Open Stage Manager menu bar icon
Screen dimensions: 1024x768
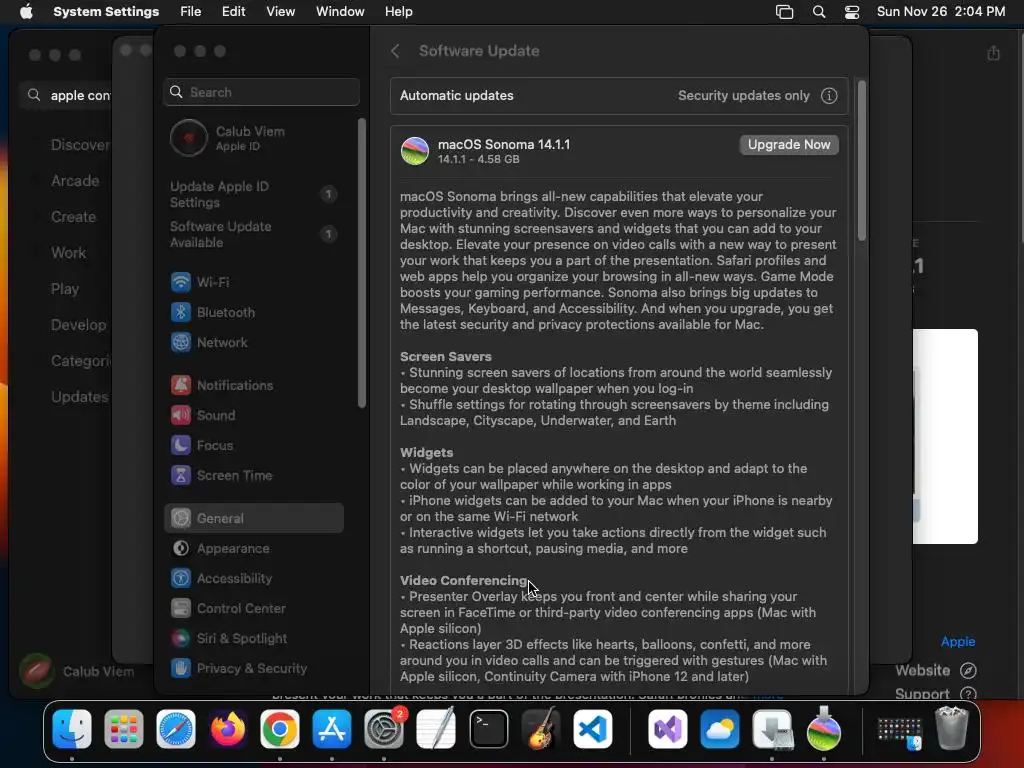coord(784,12)
